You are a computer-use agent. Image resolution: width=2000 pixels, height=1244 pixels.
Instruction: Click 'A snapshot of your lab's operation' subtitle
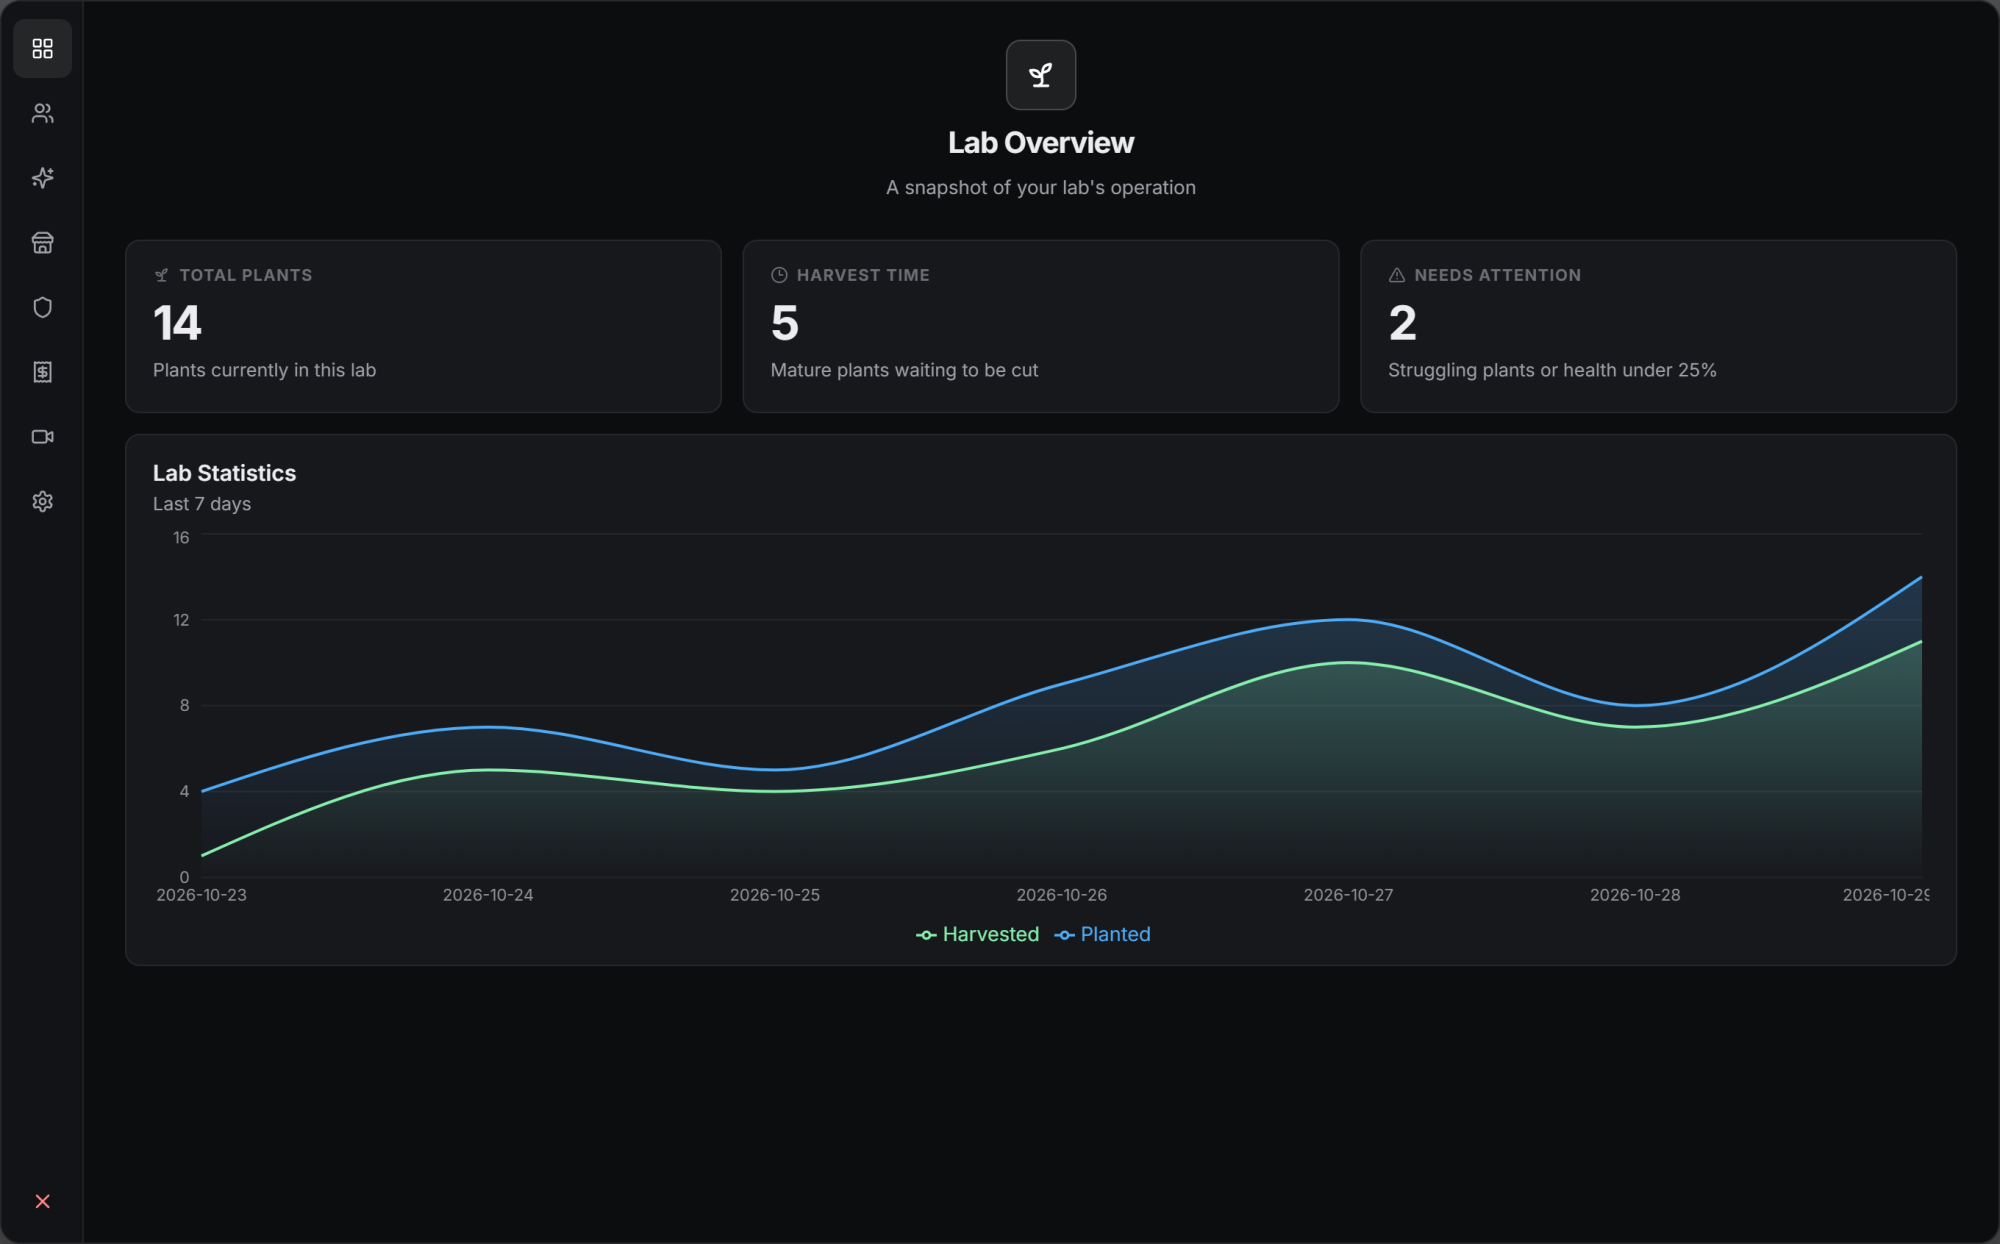pos(1041,187)
